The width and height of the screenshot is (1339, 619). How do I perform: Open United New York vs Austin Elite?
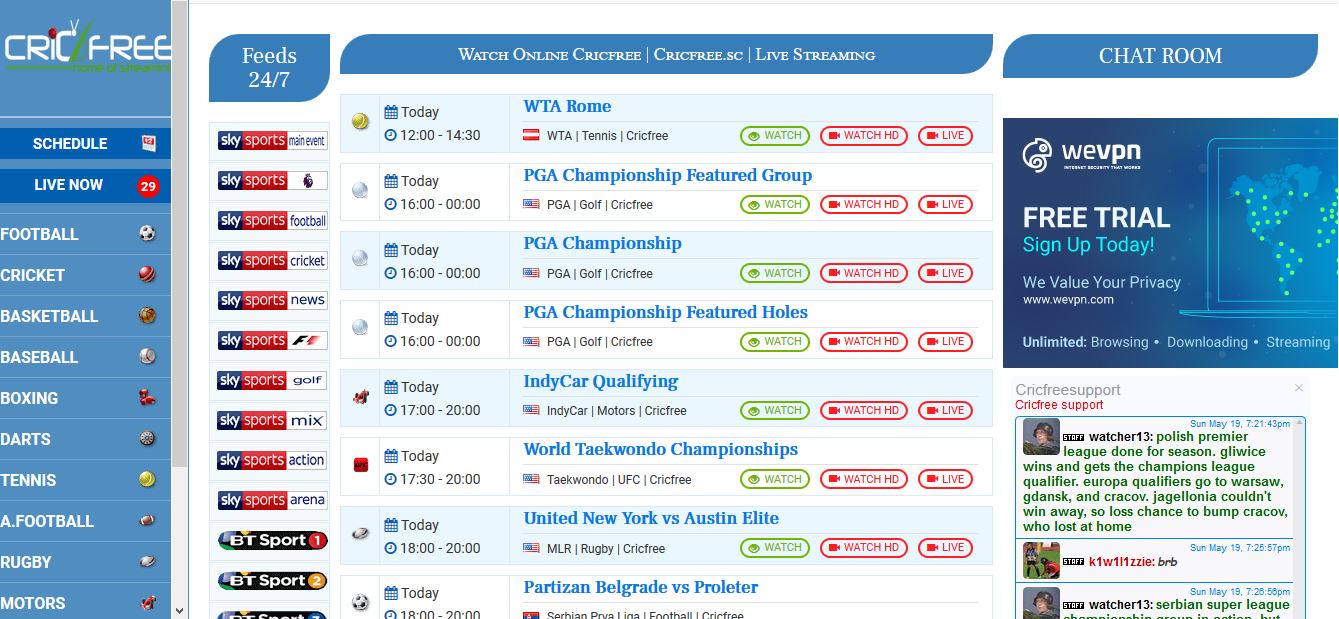pyautogui.click(x=651, y=518)
